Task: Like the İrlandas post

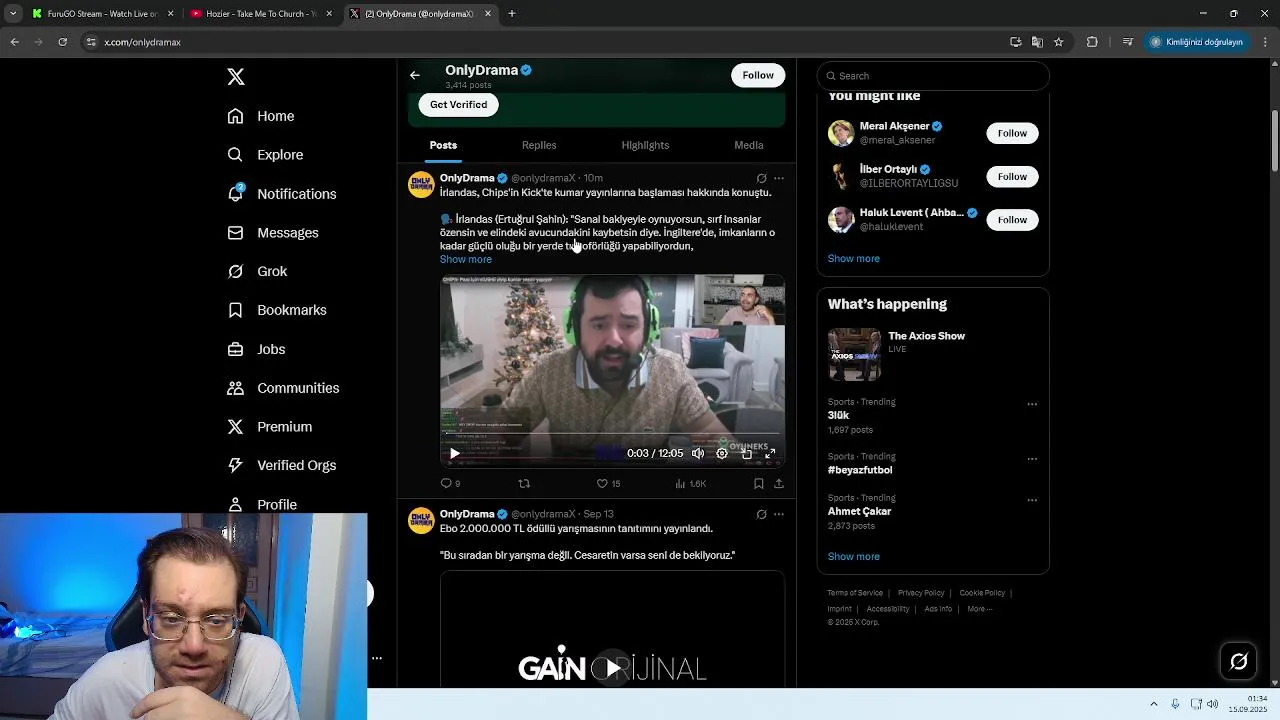Action: click(608, 483)
